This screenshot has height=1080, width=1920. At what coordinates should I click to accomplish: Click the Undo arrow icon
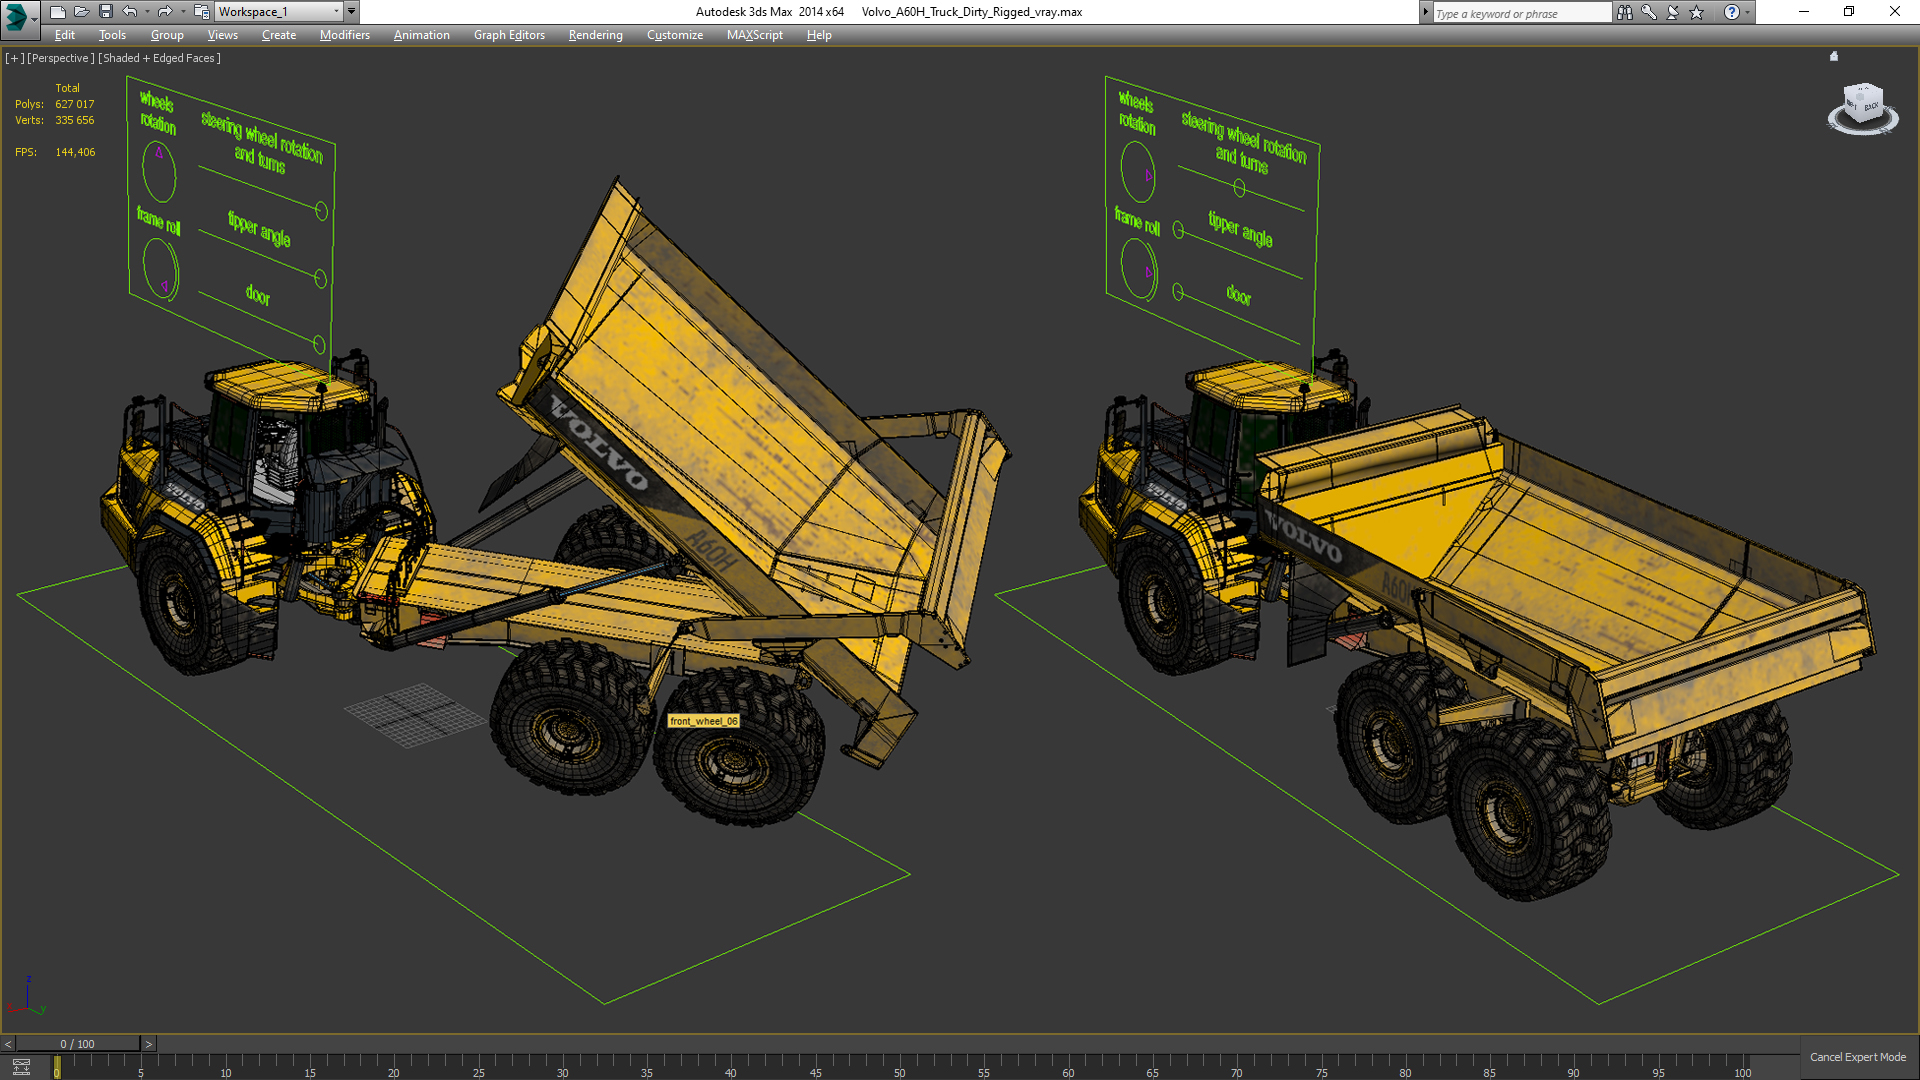pyautogui.click(x=129, y=12)
